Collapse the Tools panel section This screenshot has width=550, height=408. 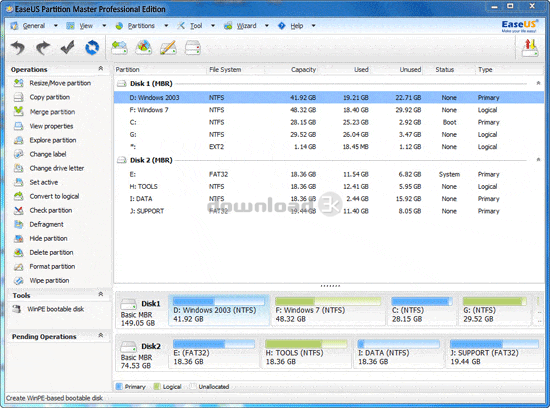click(101, 294)
